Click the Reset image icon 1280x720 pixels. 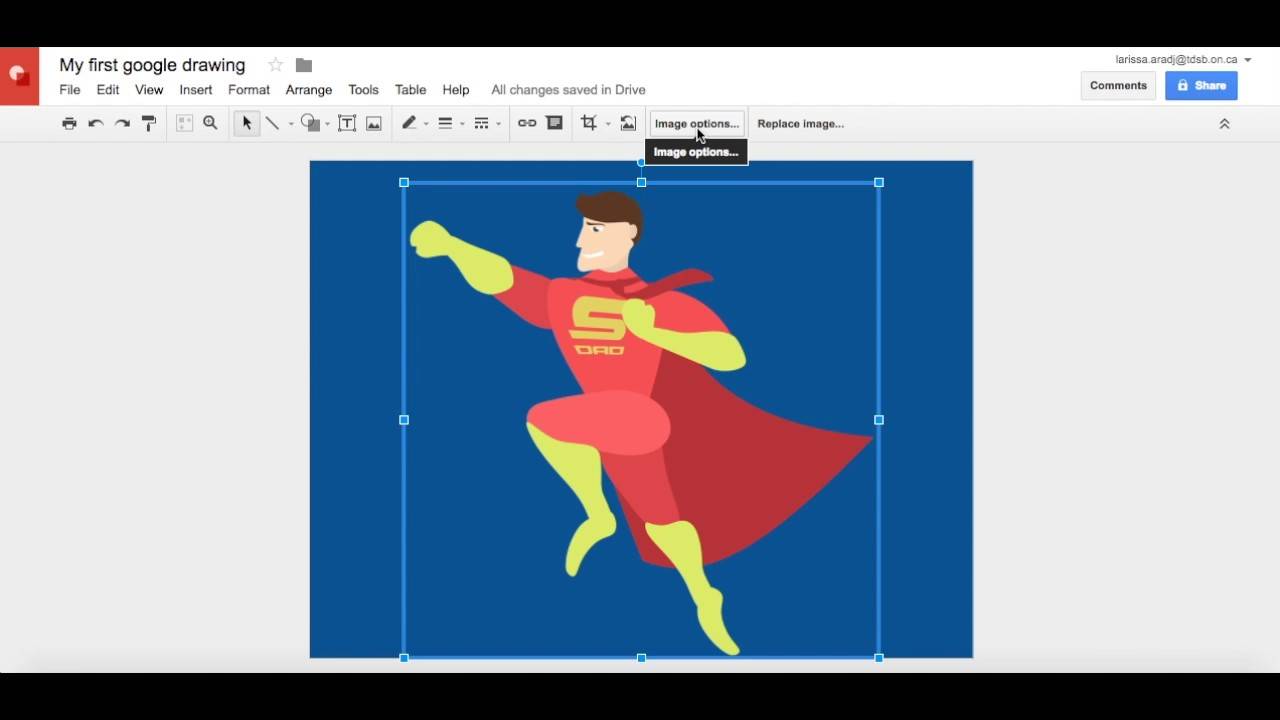(628, 124)
